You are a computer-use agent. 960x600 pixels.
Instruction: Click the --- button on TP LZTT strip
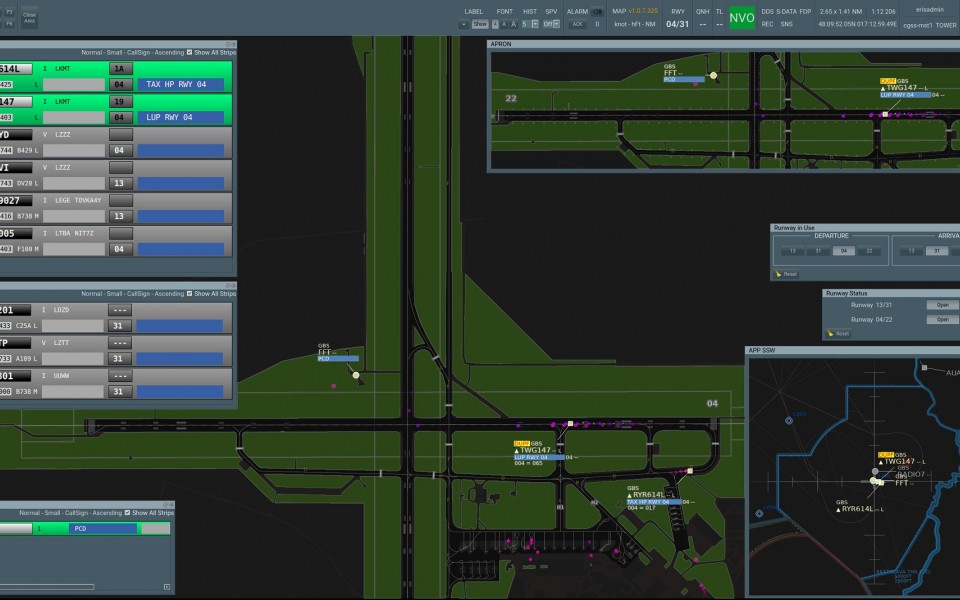(119, 343)
